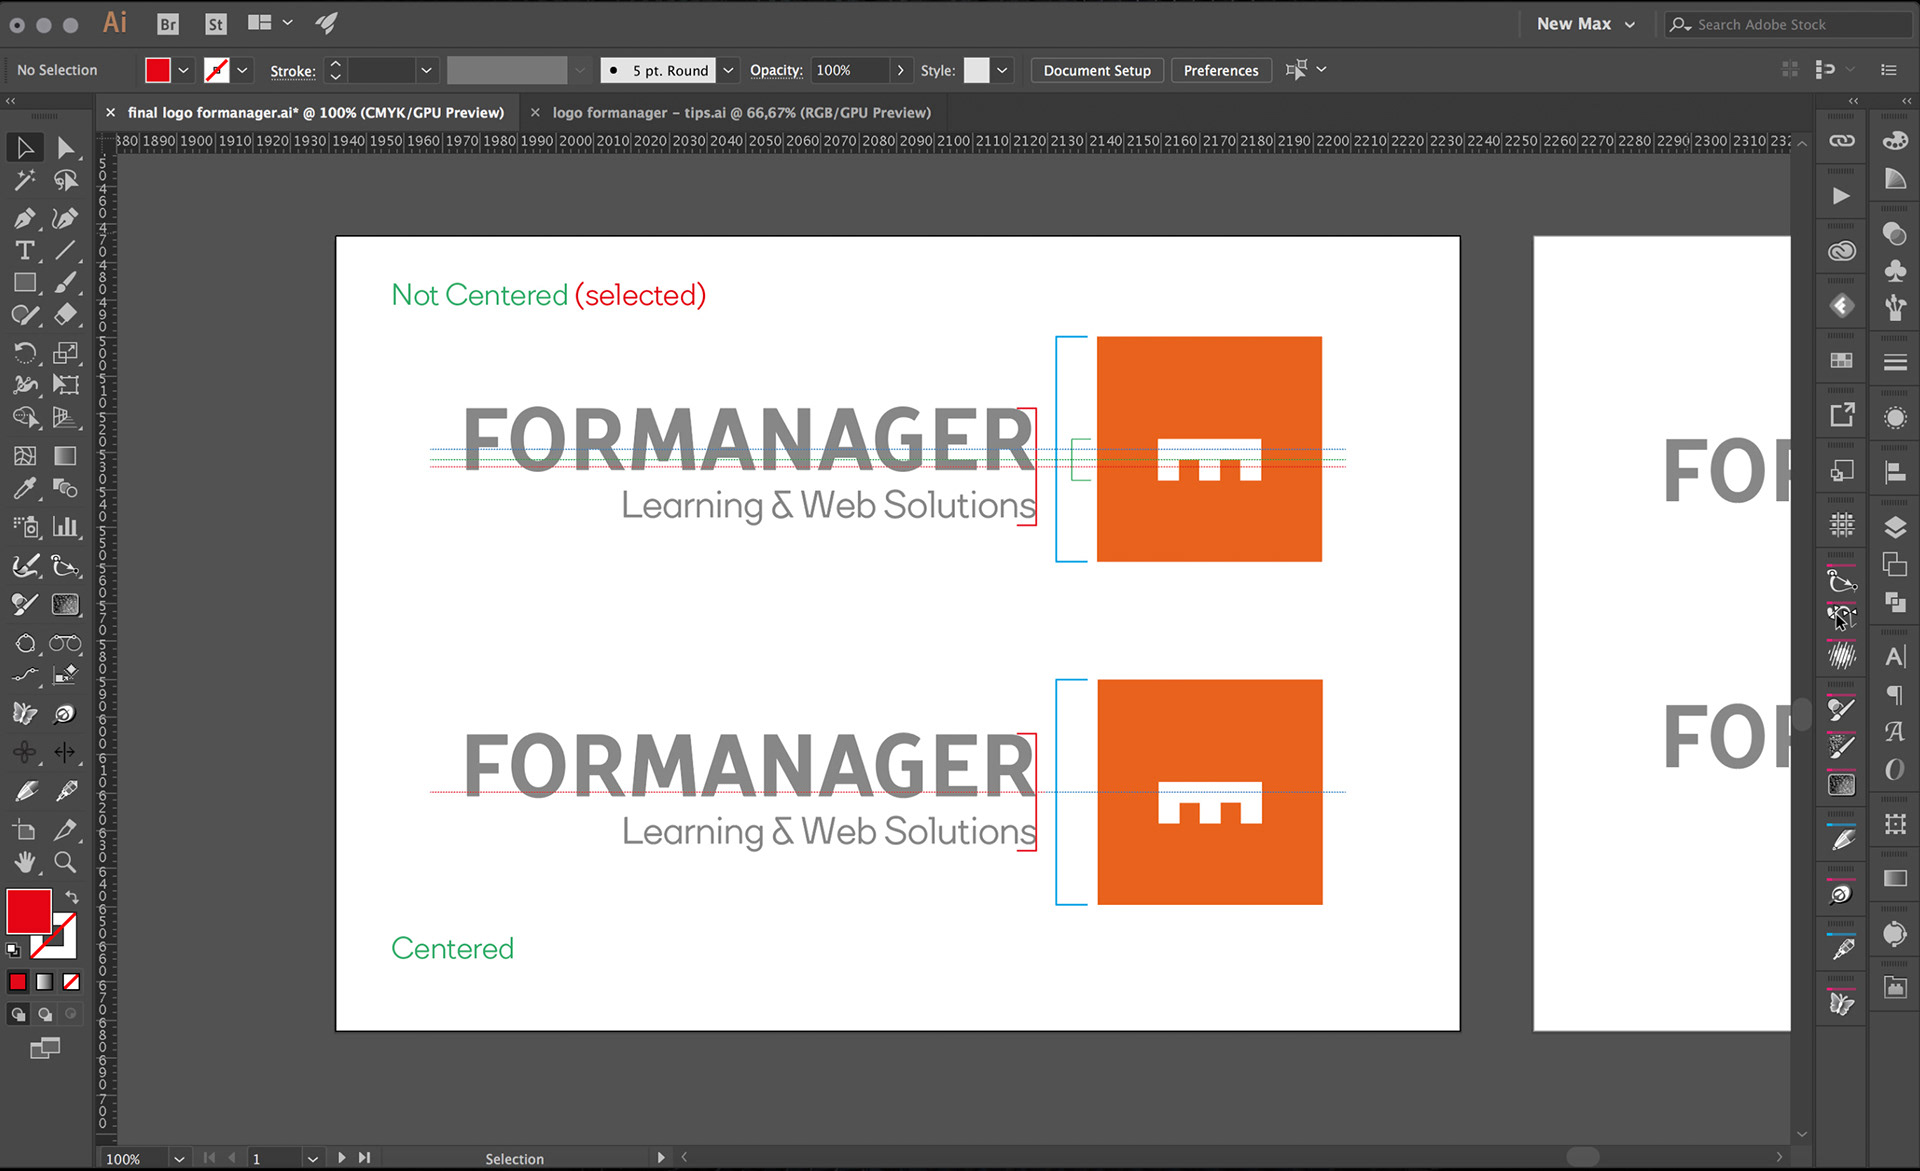This screenshot has width=1920, height=1171.
Task: Select the Line Segment tool
Action: [x=65, y=250]
